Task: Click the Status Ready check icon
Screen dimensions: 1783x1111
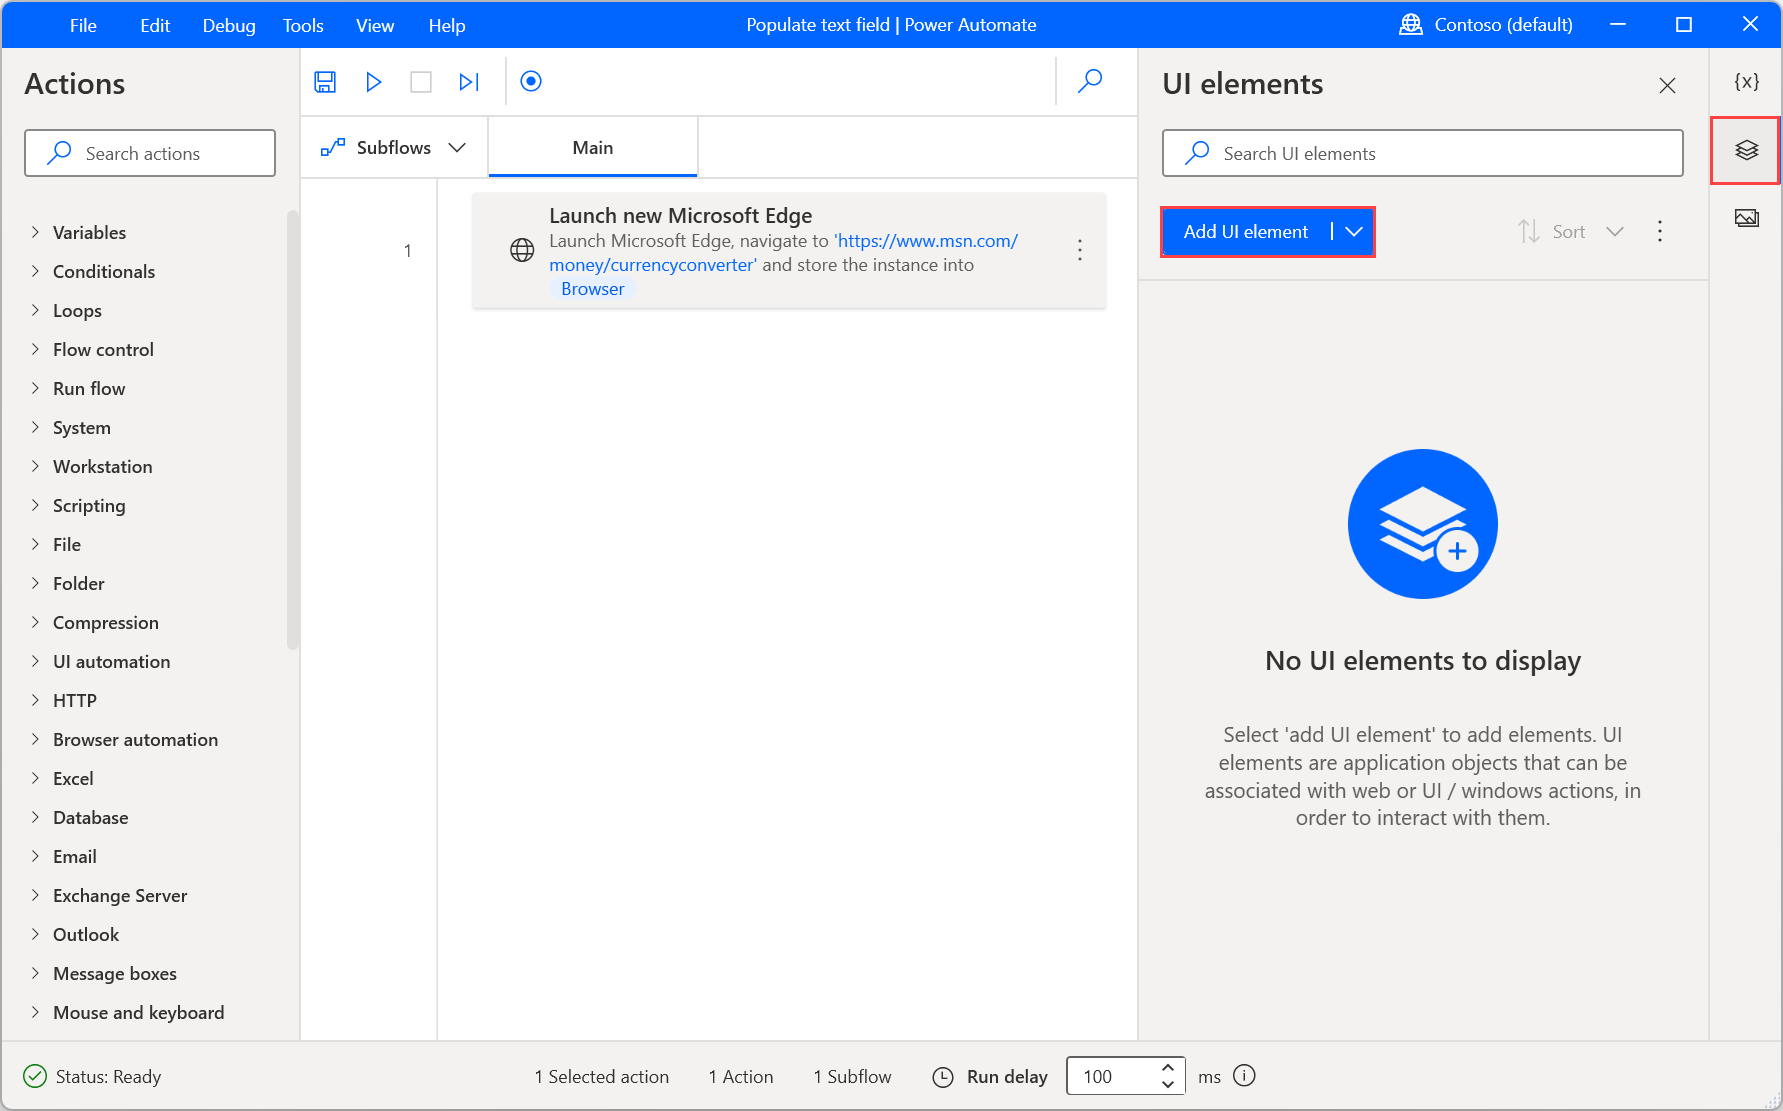Action: (35, 1076)
